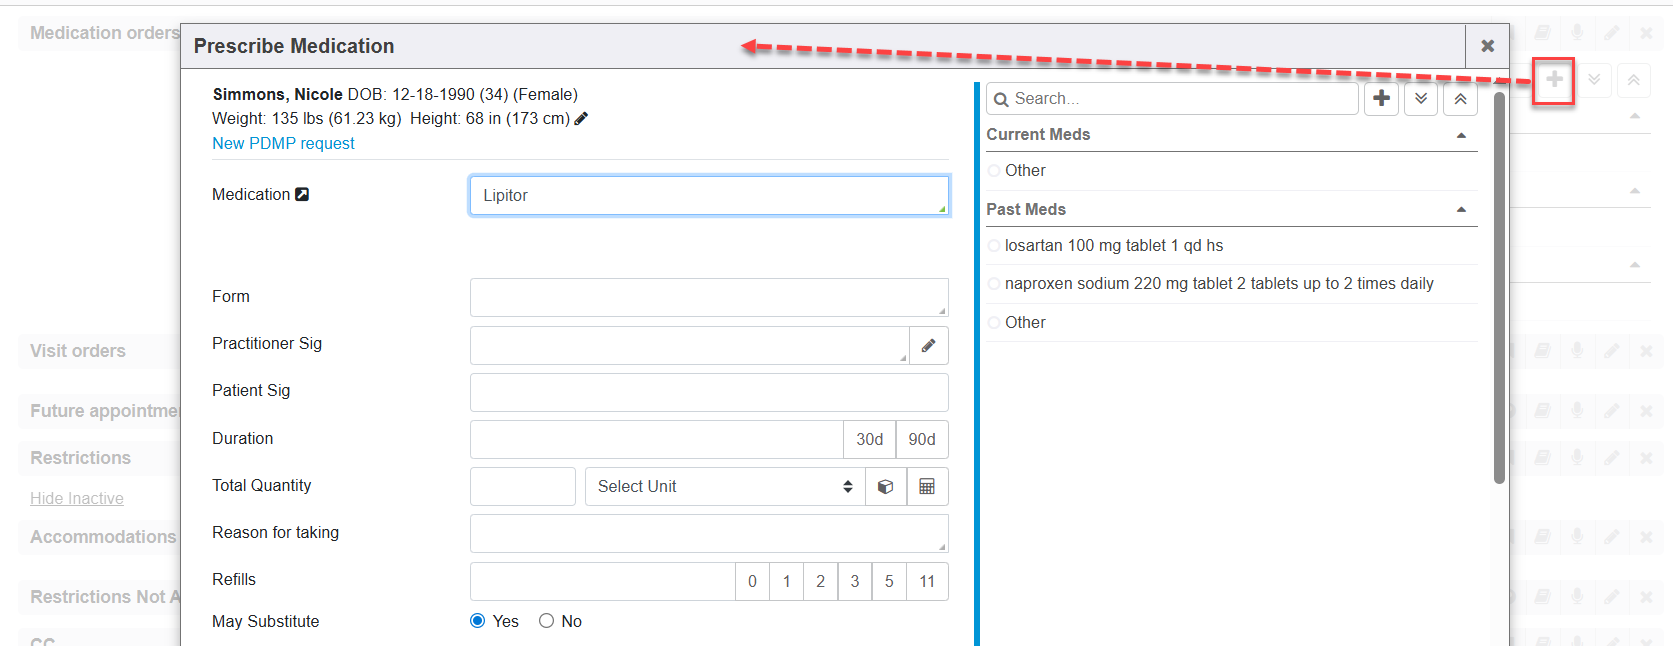
Task: Click the medication list vertical scrollbar
Action: [x=1499, y=288]
